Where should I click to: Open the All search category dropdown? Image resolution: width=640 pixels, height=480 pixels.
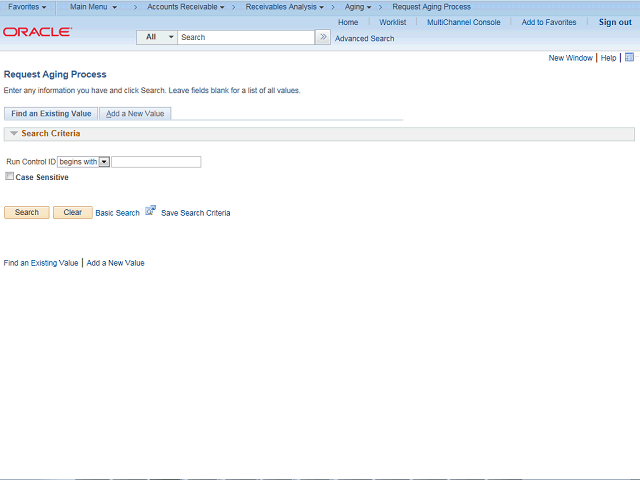pos(157,37)
